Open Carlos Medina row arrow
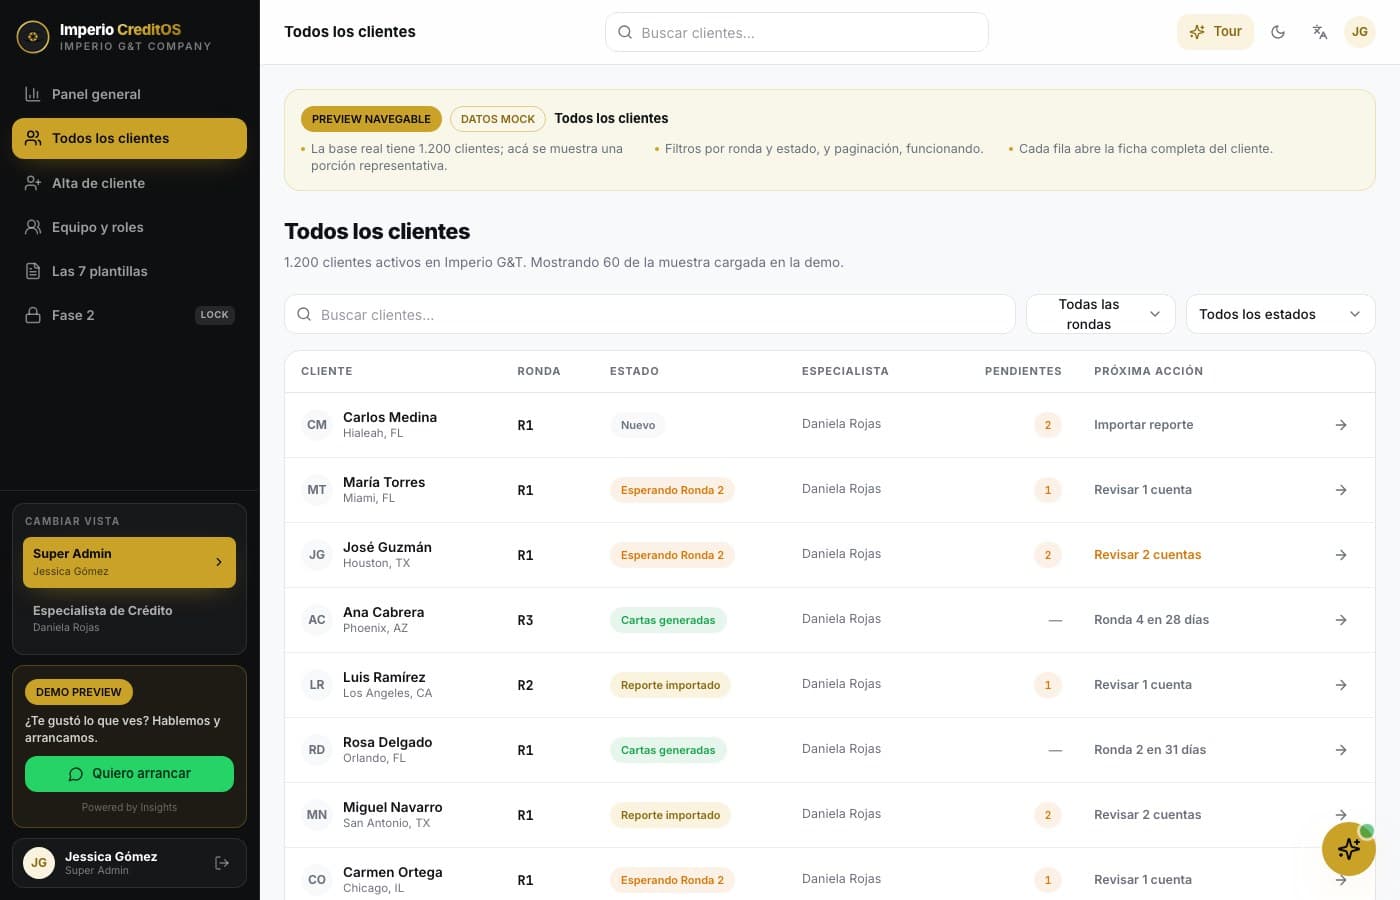Viewport: 1400px width, 900px height. pyautogui.click(x=1341, y=425)
